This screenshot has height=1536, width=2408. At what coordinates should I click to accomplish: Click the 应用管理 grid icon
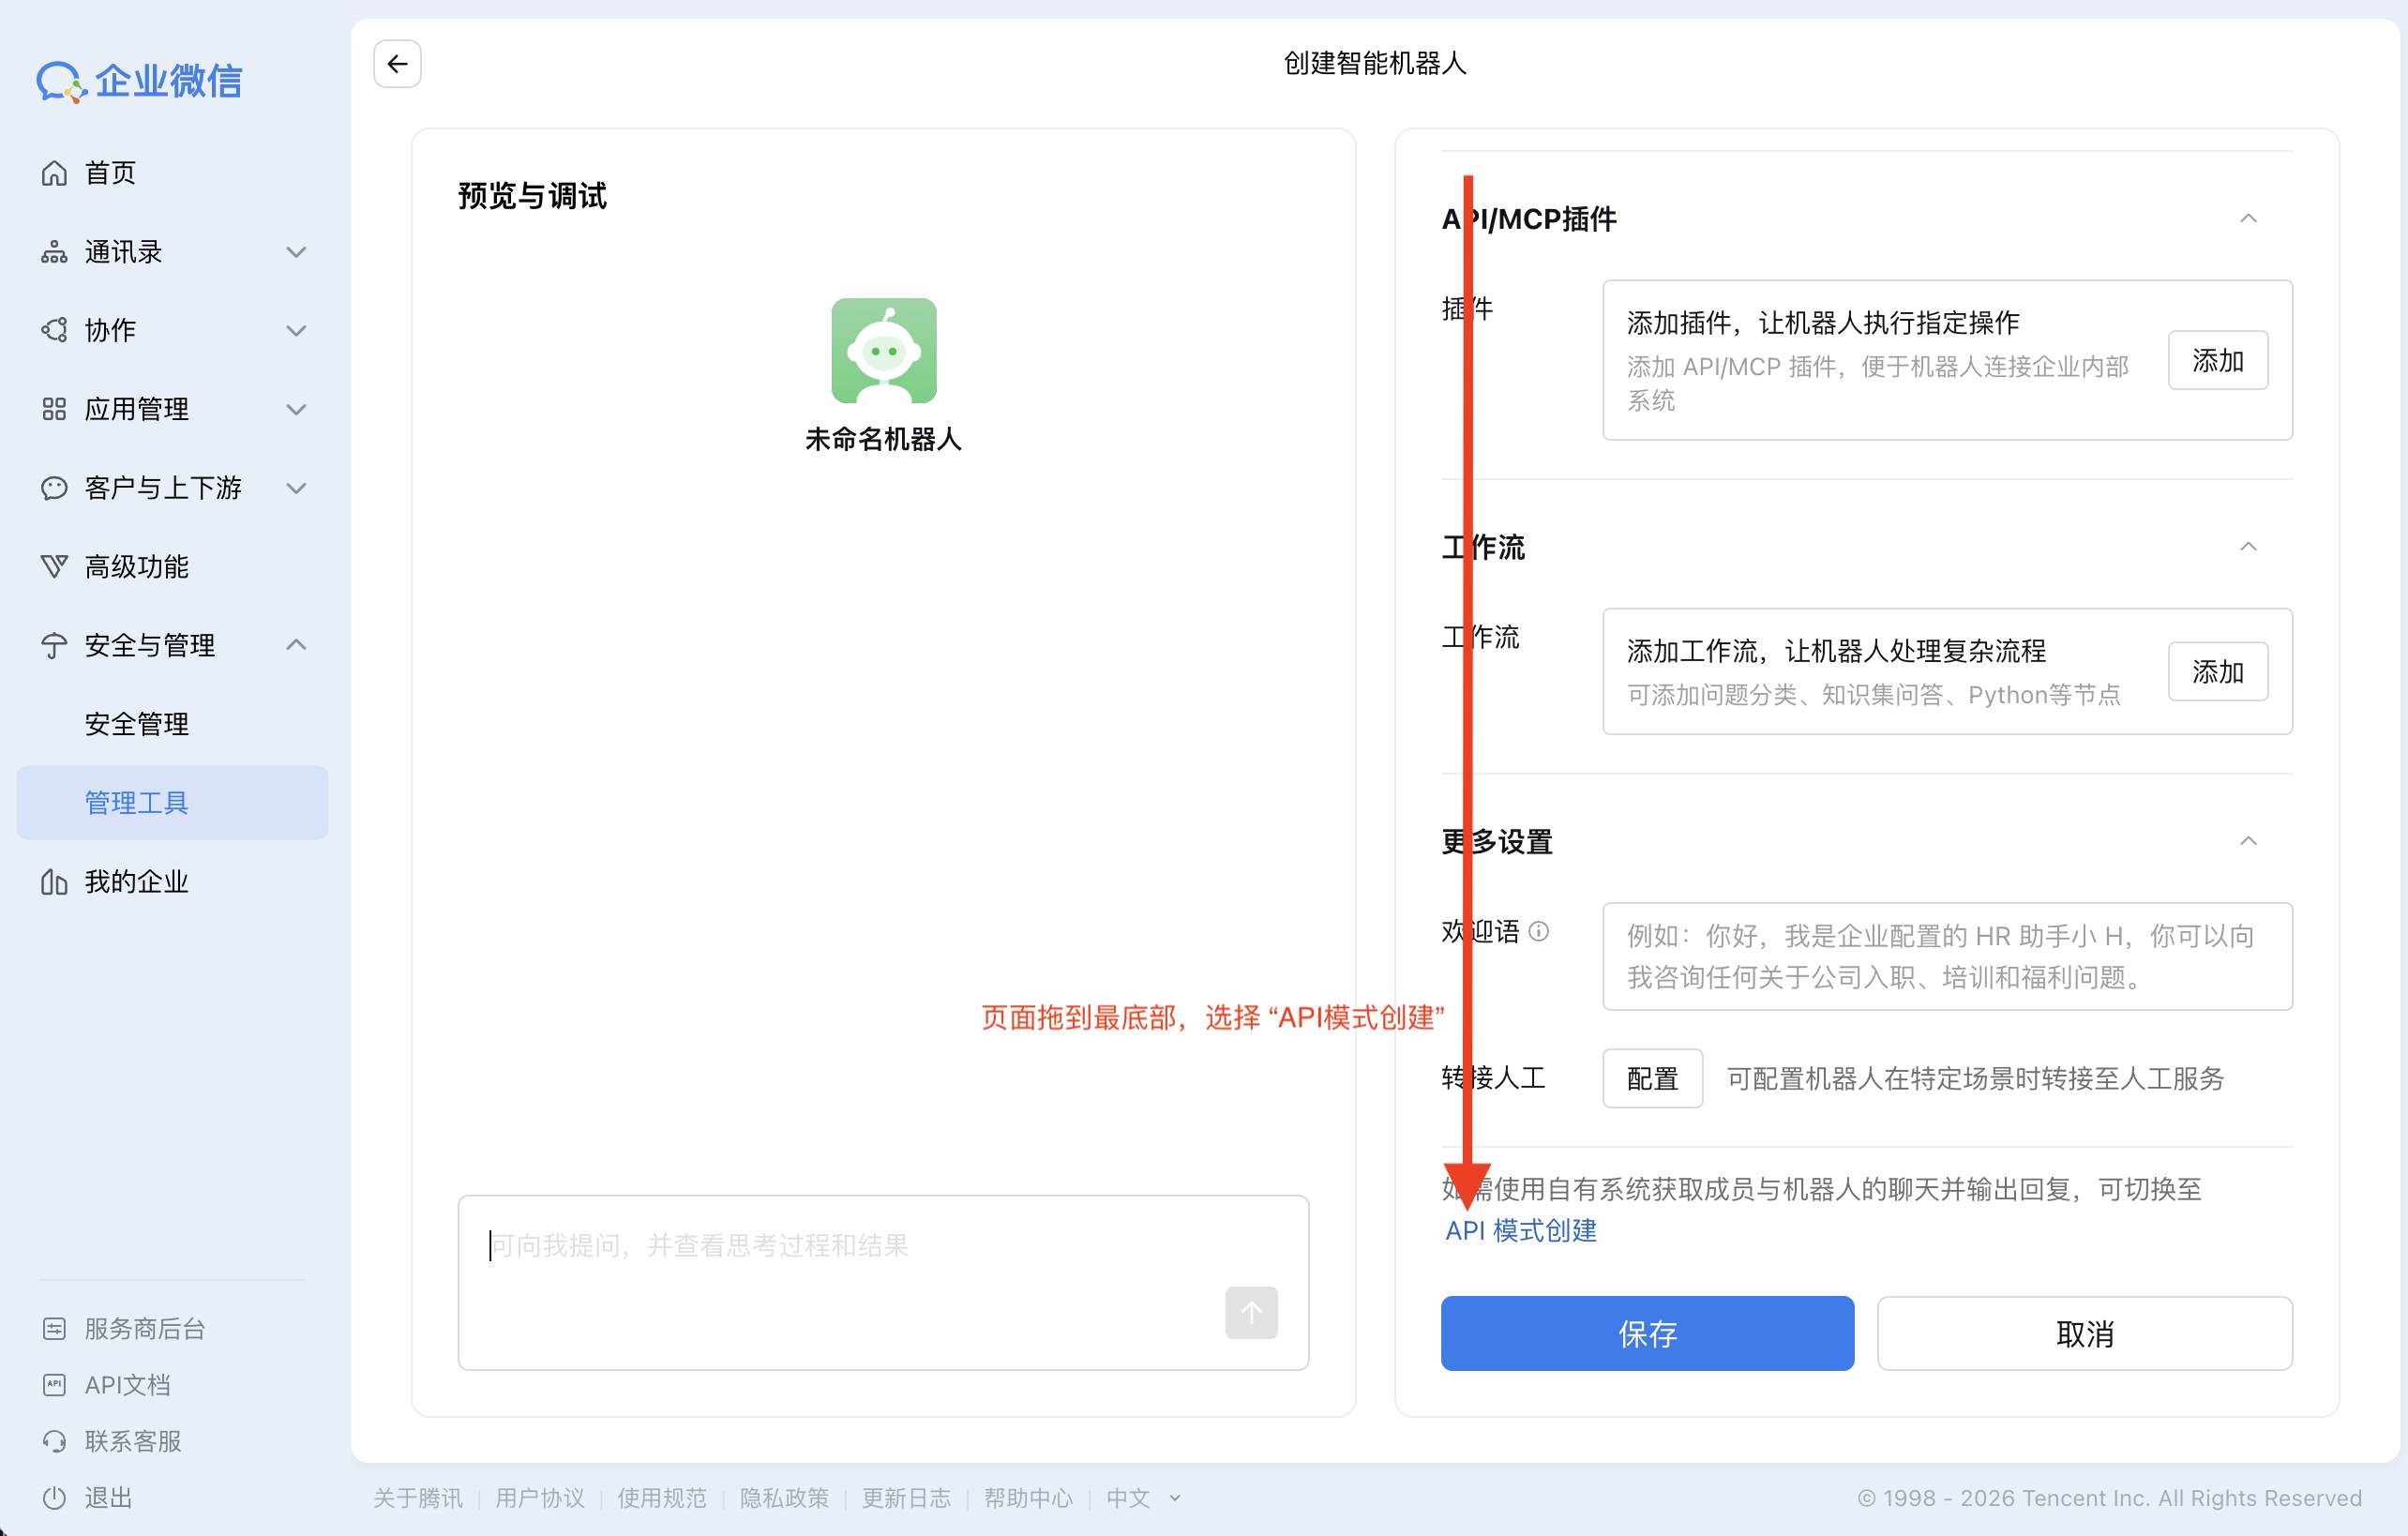pos(54,409)
